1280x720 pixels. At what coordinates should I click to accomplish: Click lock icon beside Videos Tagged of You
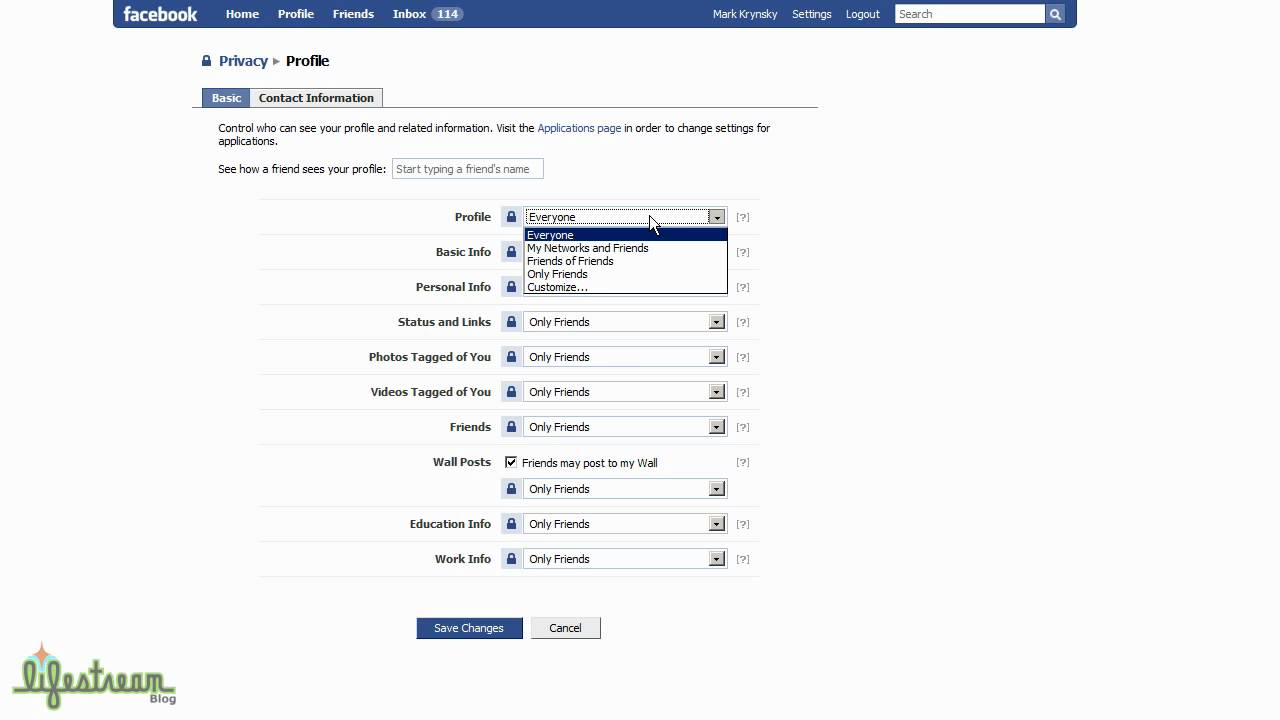[x=511, y=392]
